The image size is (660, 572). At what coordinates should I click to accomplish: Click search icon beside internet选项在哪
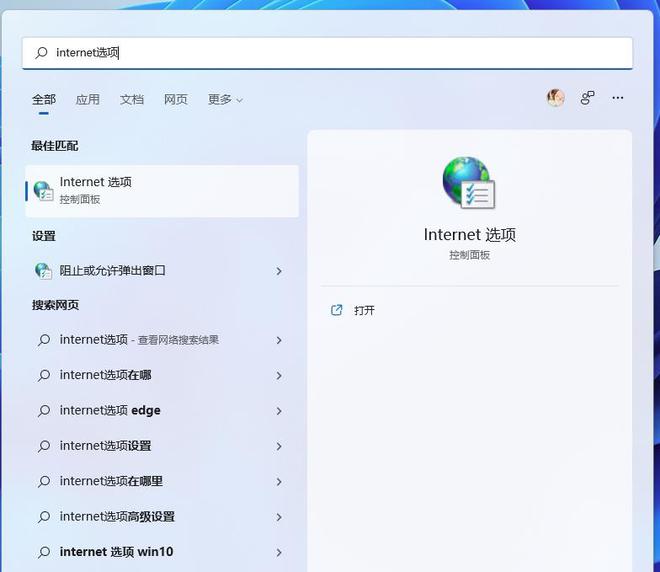point(44,375)
